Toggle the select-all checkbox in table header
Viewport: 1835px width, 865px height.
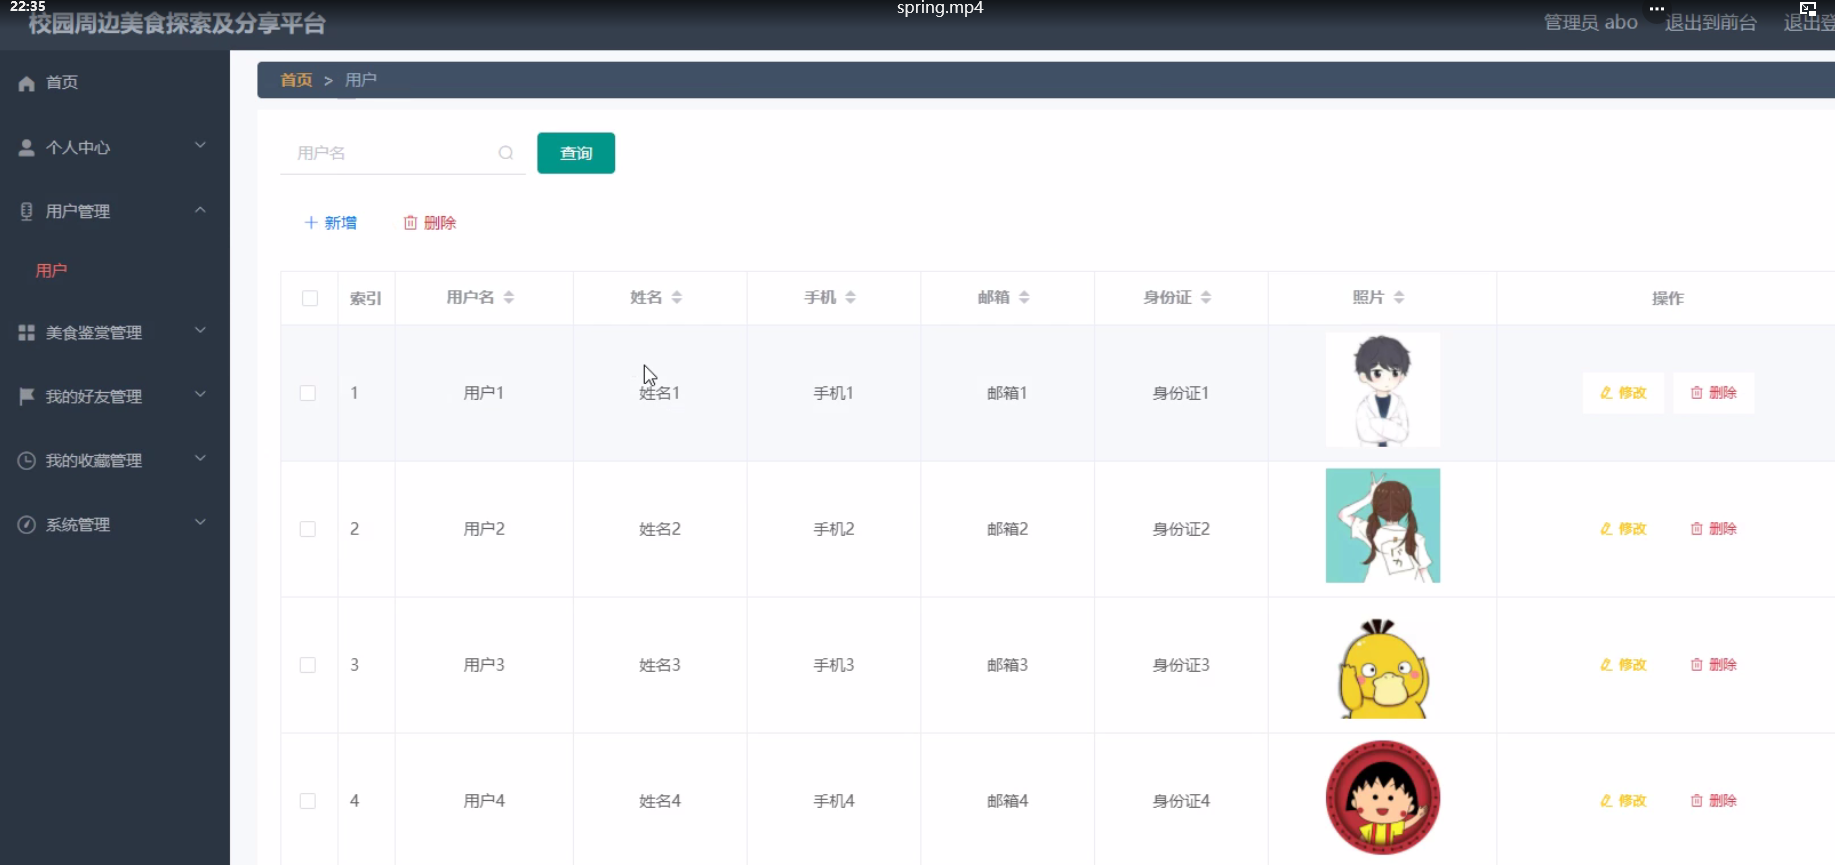(310, 298)
